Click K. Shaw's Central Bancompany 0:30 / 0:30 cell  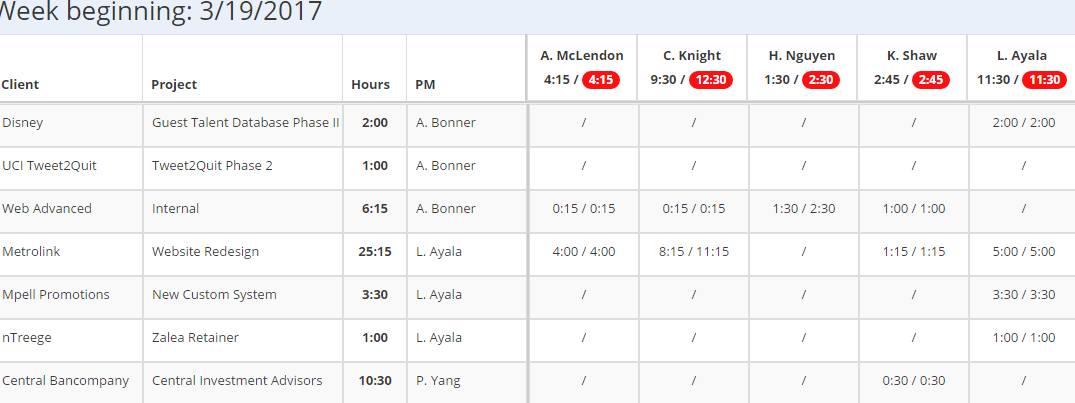[x=913, y=381]
